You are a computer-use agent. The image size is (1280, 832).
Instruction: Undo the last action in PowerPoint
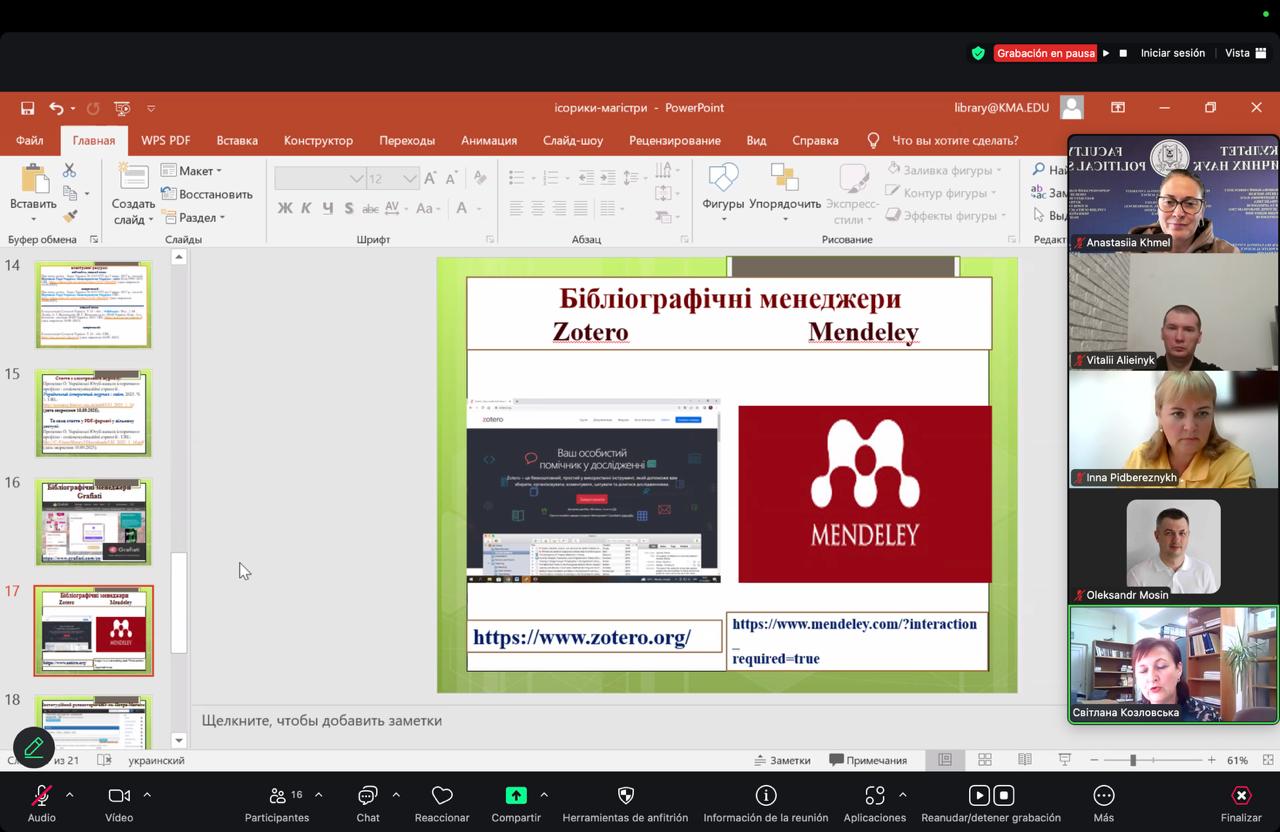pos(57,108)
